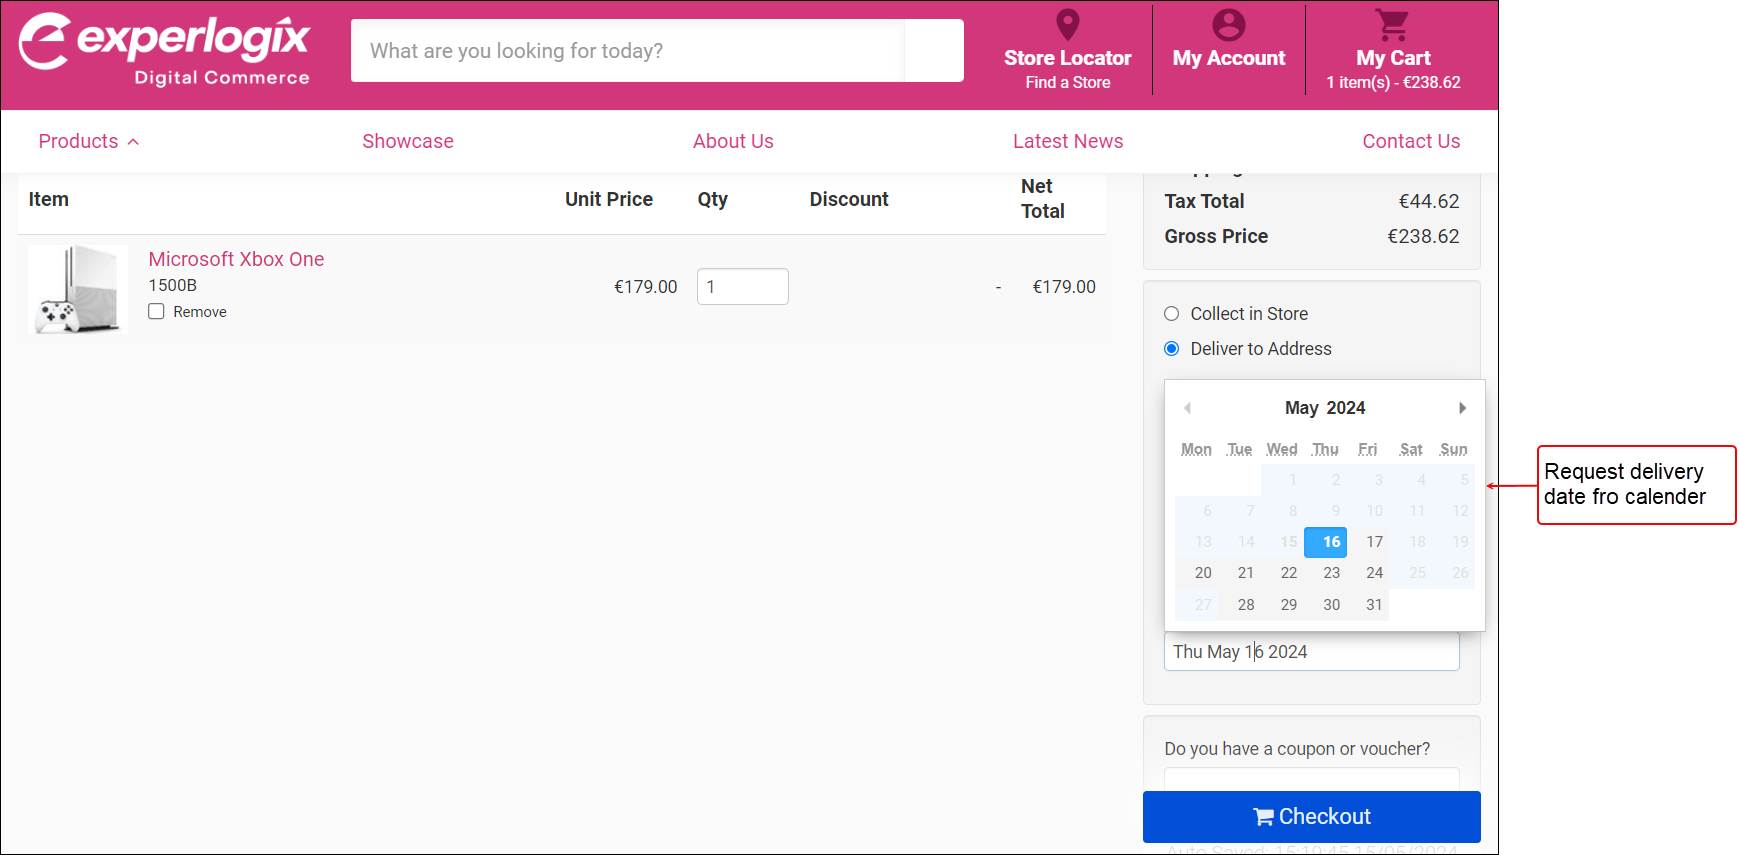Click the shopping cart icon in header
The height and width of the screenshot is (855, 1739).
click(1392, 25)
